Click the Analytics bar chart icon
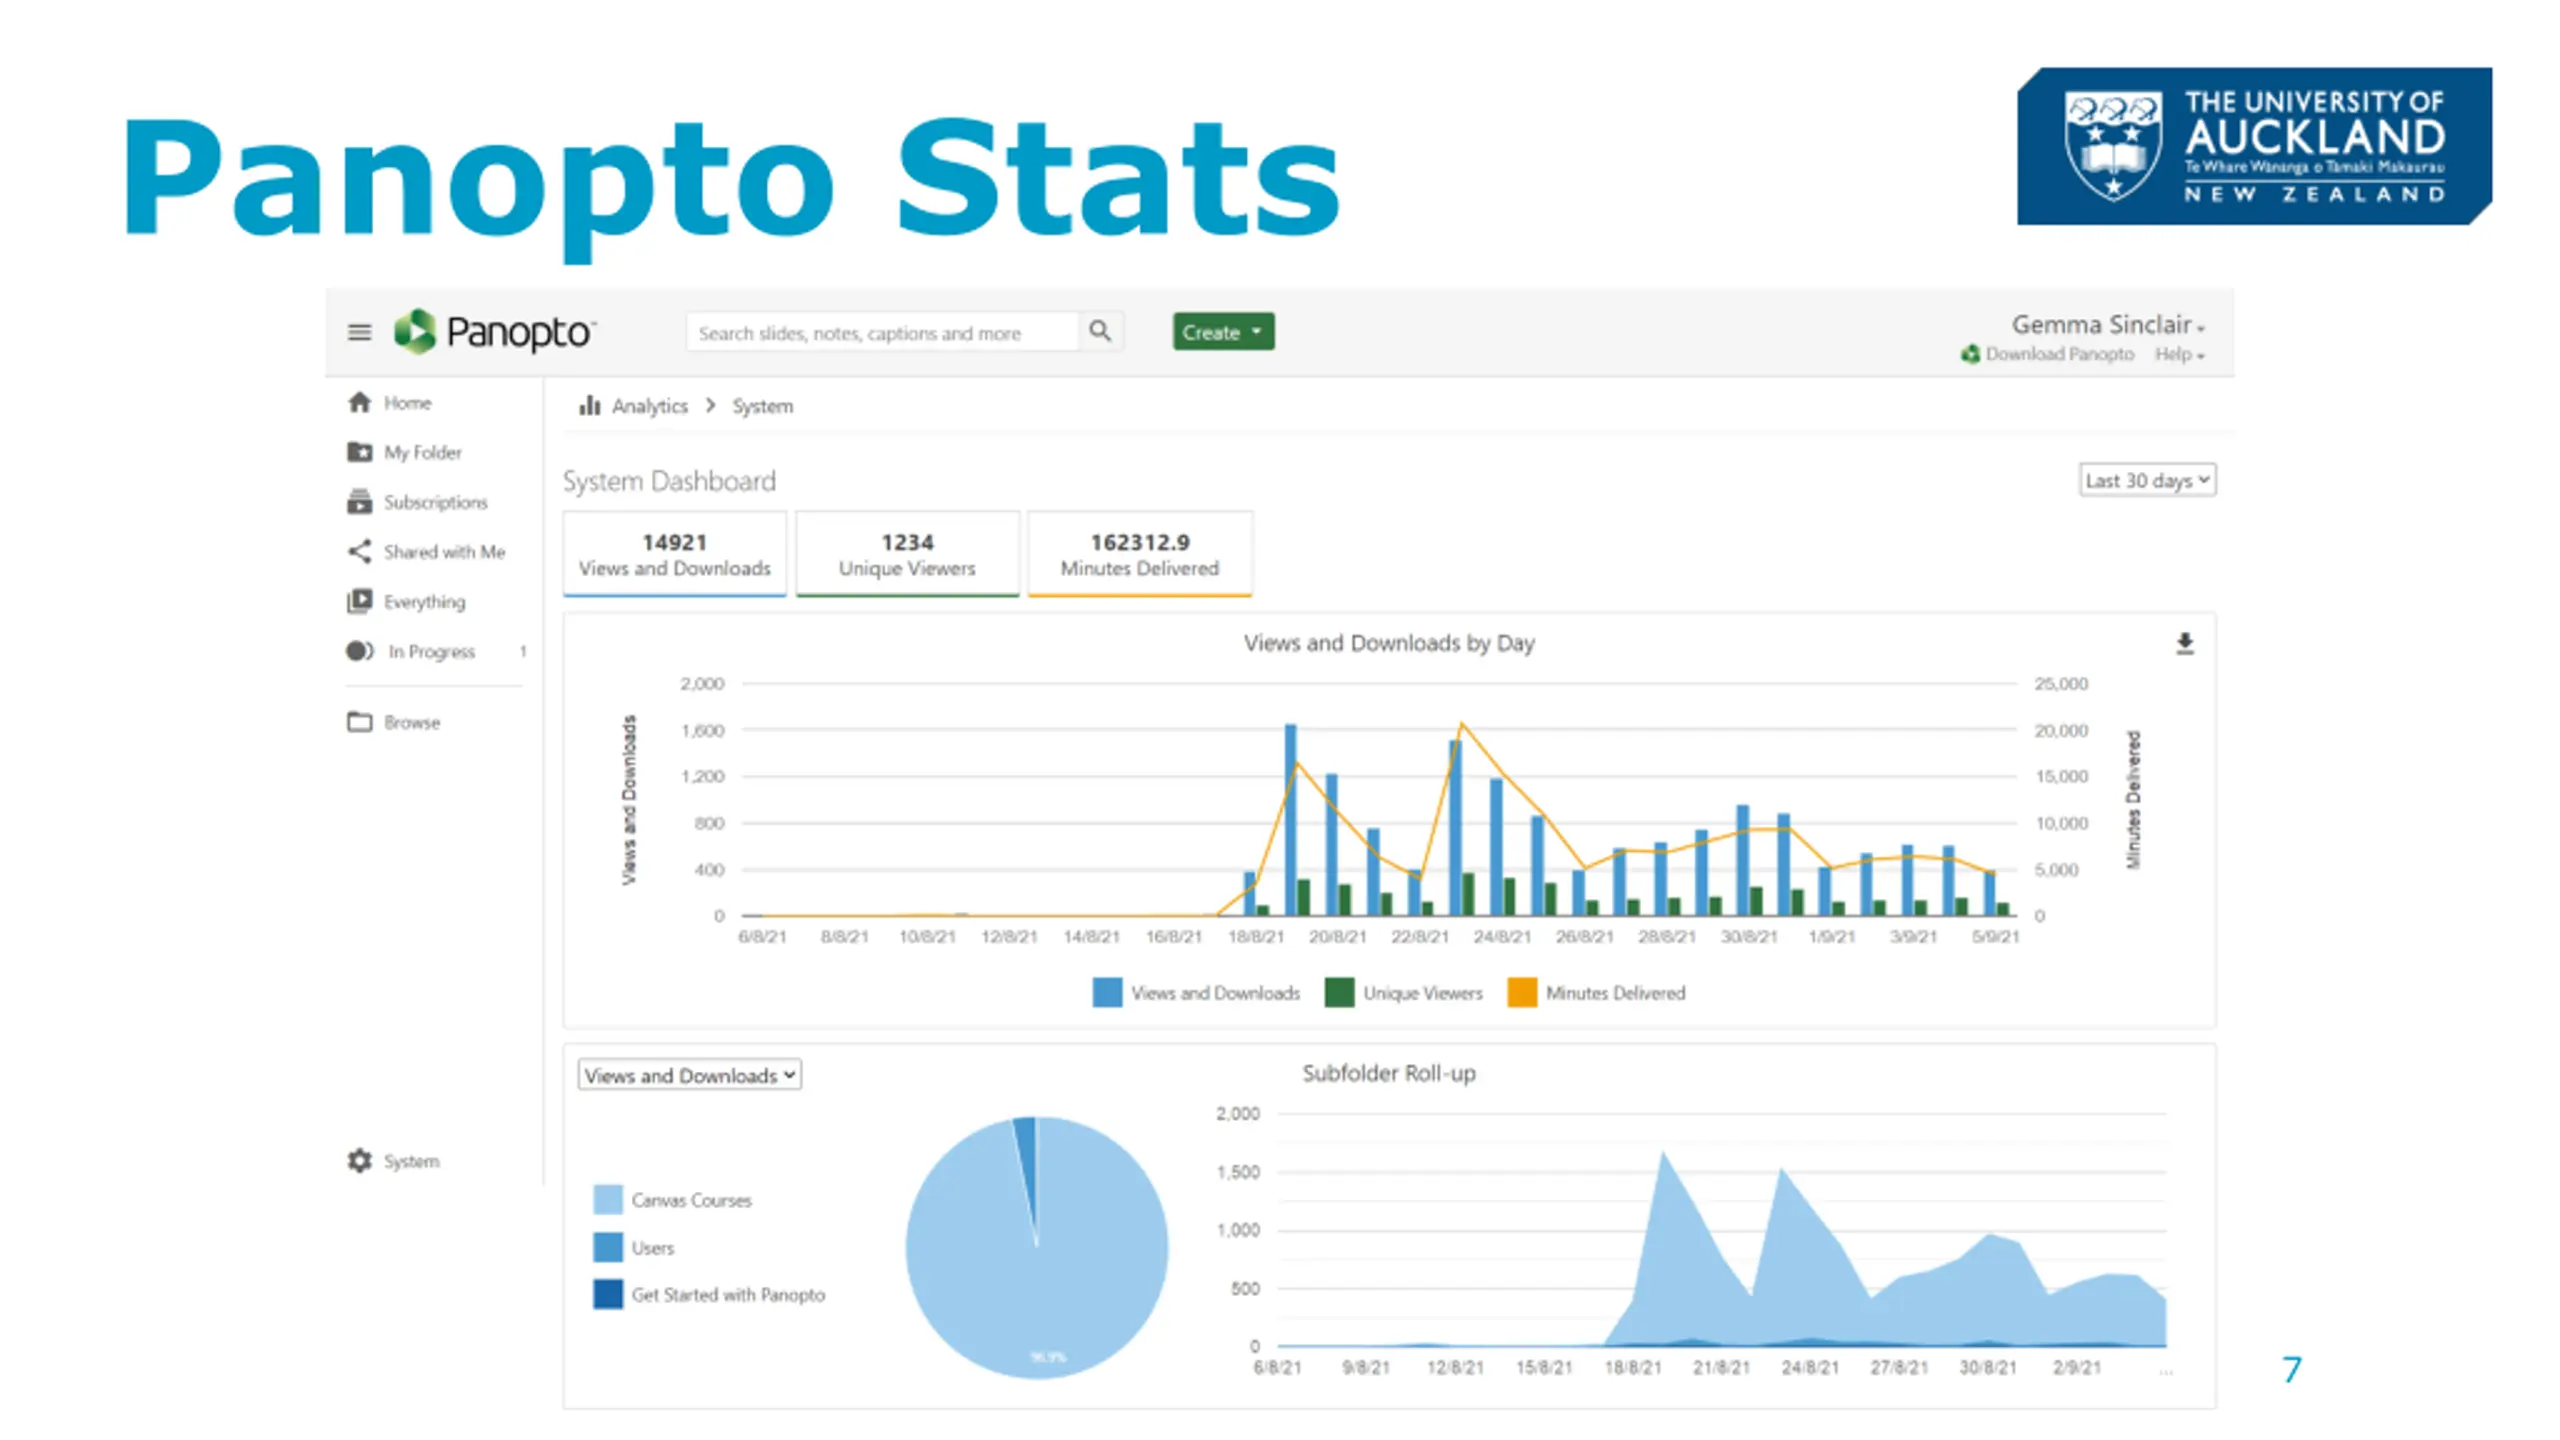Image resolution: width=2560 pixels, height=1440 pixels. coord(590,405)
